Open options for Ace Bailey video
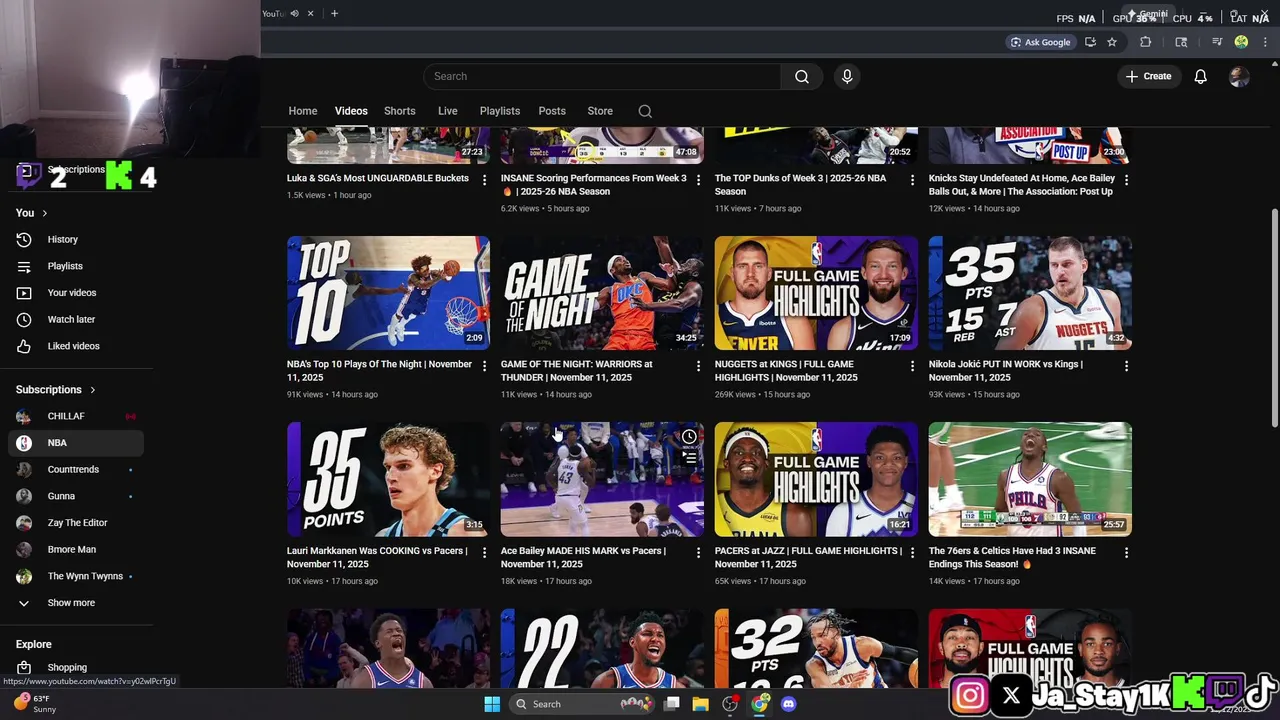 pos(698,552)
